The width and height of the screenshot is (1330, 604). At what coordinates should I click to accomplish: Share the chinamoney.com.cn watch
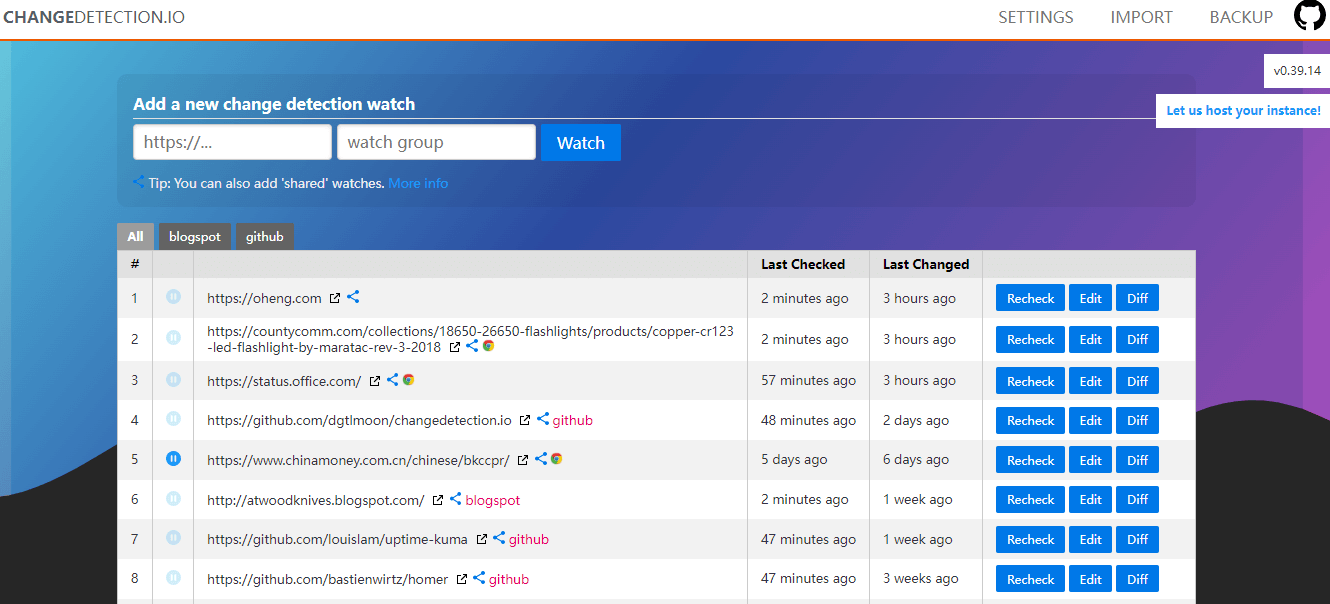point(541,459)
